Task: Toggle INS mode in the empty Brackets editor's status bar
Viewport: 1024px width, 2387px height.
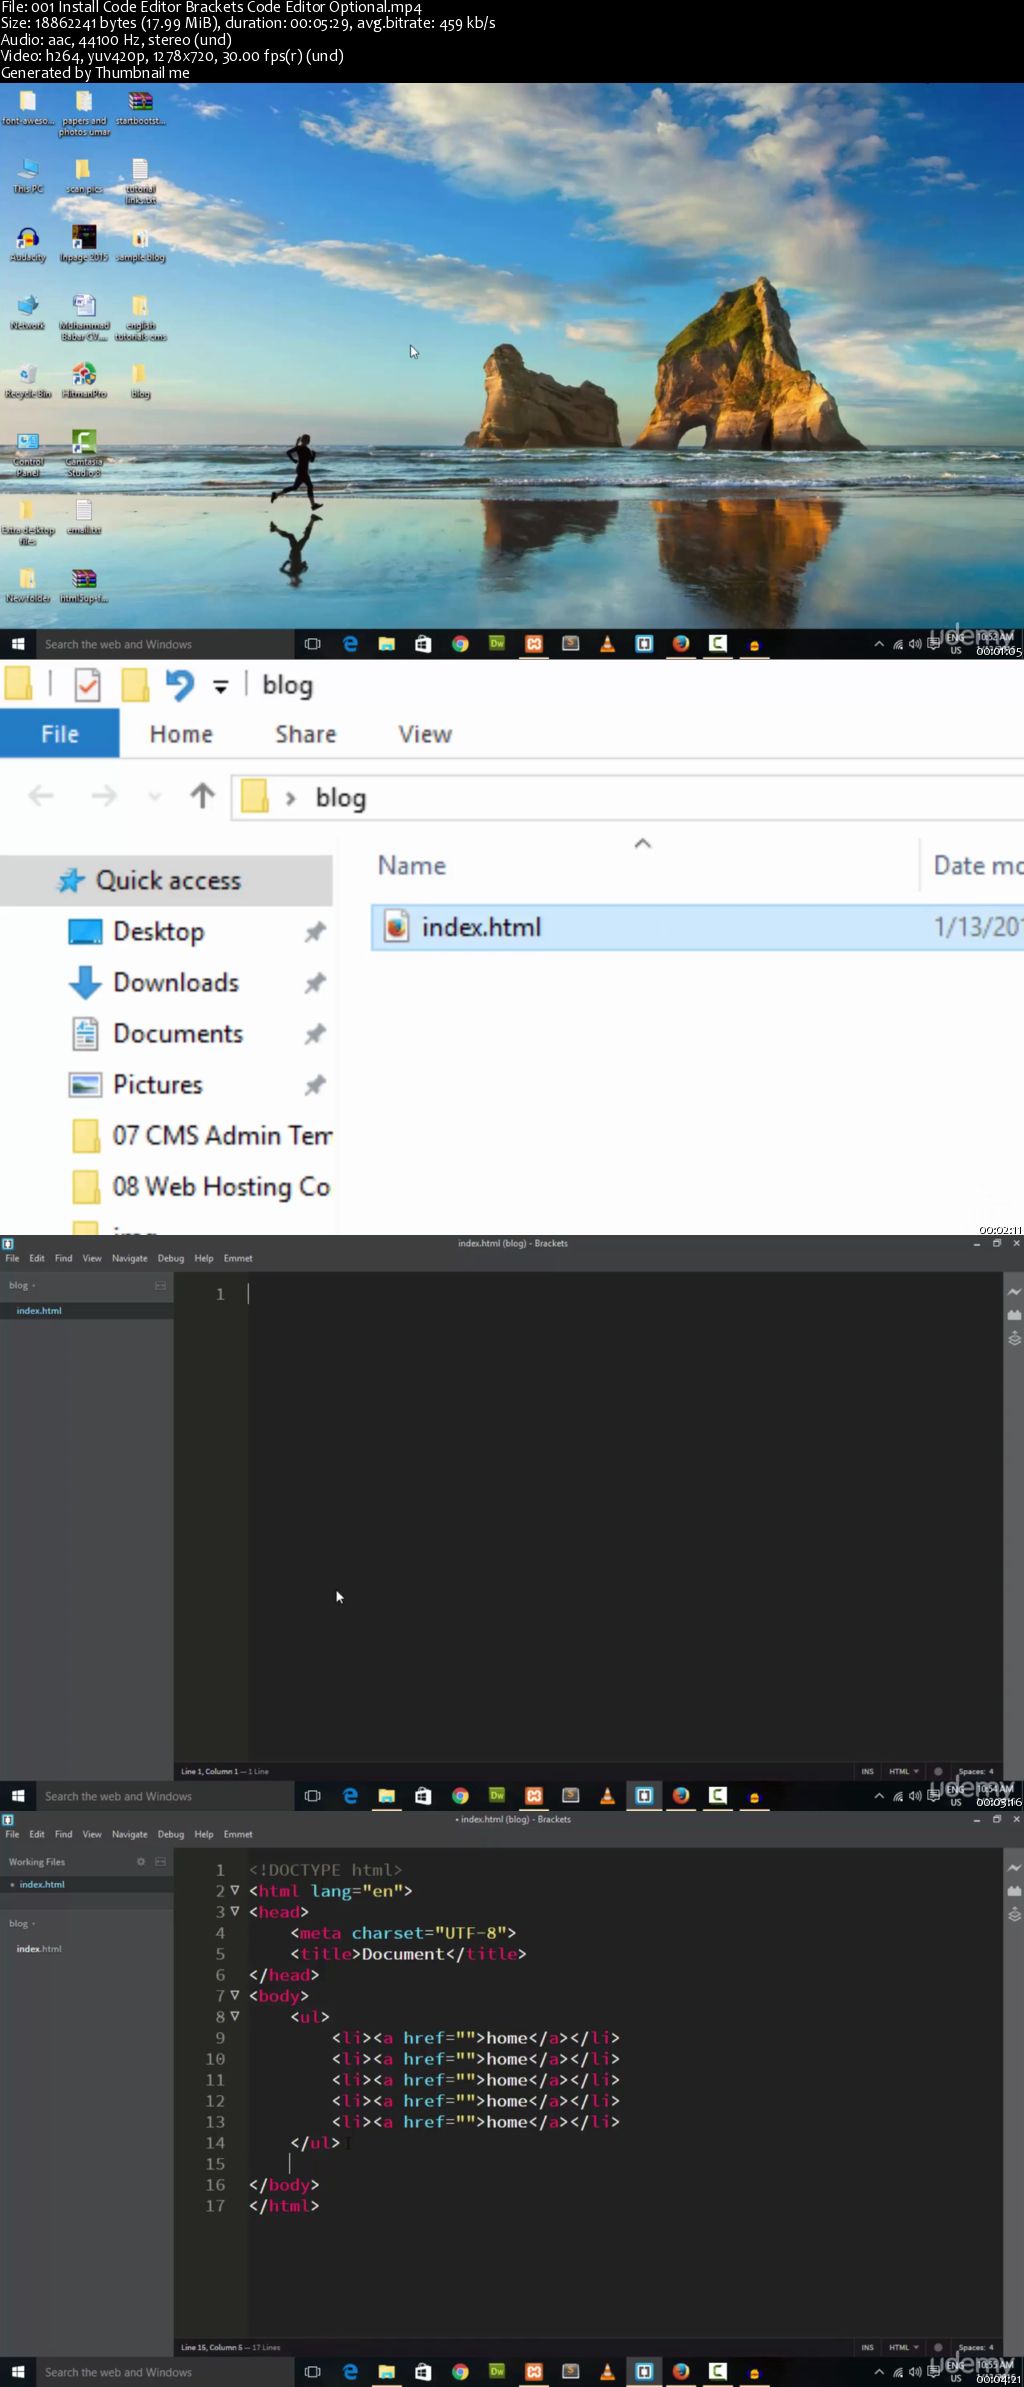Action: [867, 1771]
